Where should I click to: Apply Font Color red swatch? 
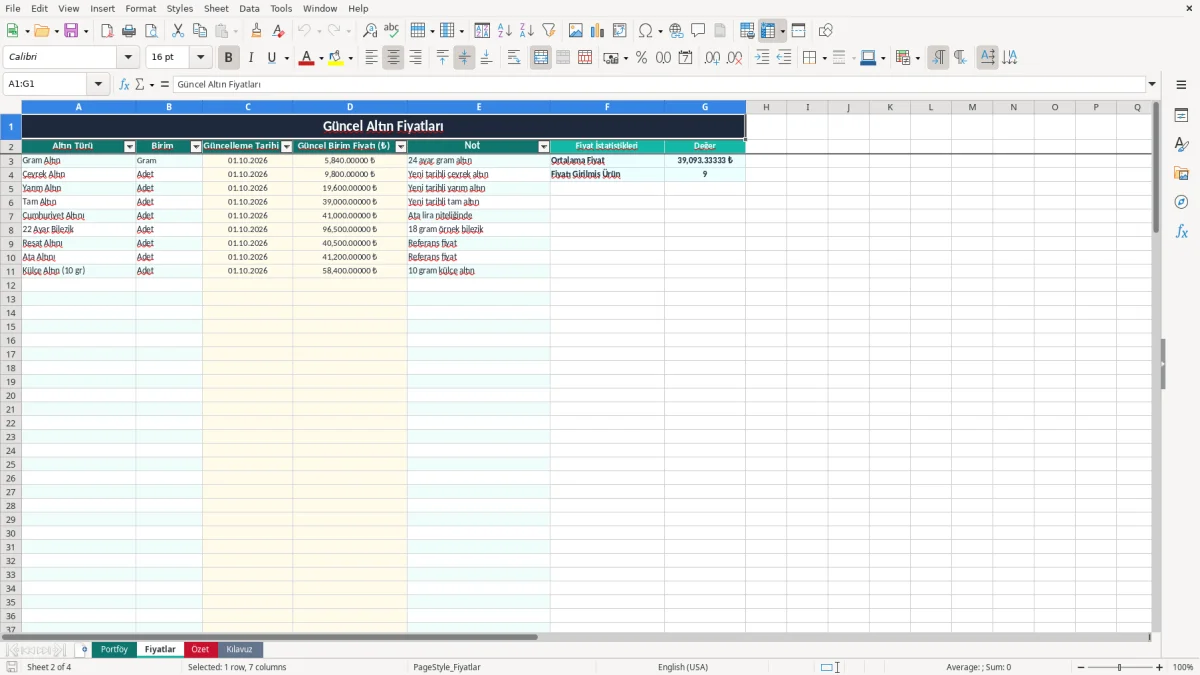pyautogui.click(x=306, y=58)
